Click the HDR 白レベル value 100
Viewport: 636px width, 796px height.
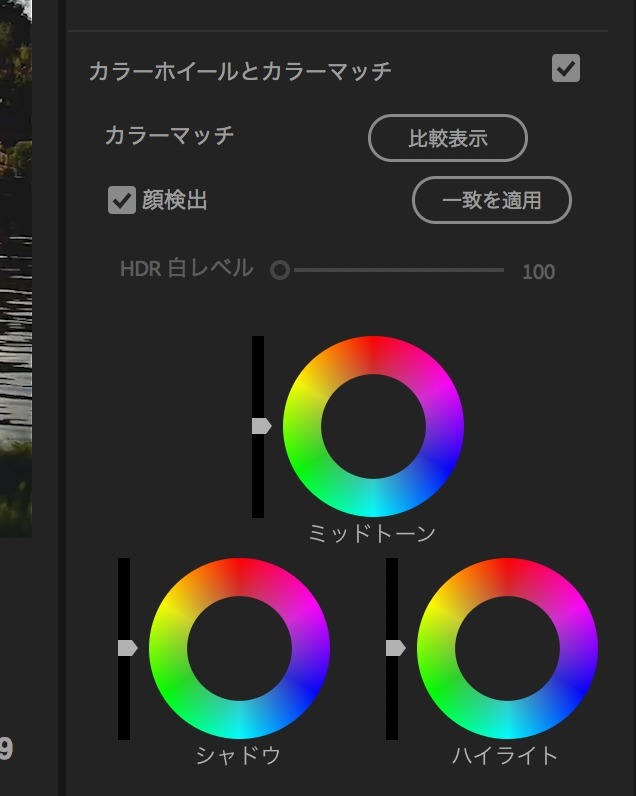(539, 272)
